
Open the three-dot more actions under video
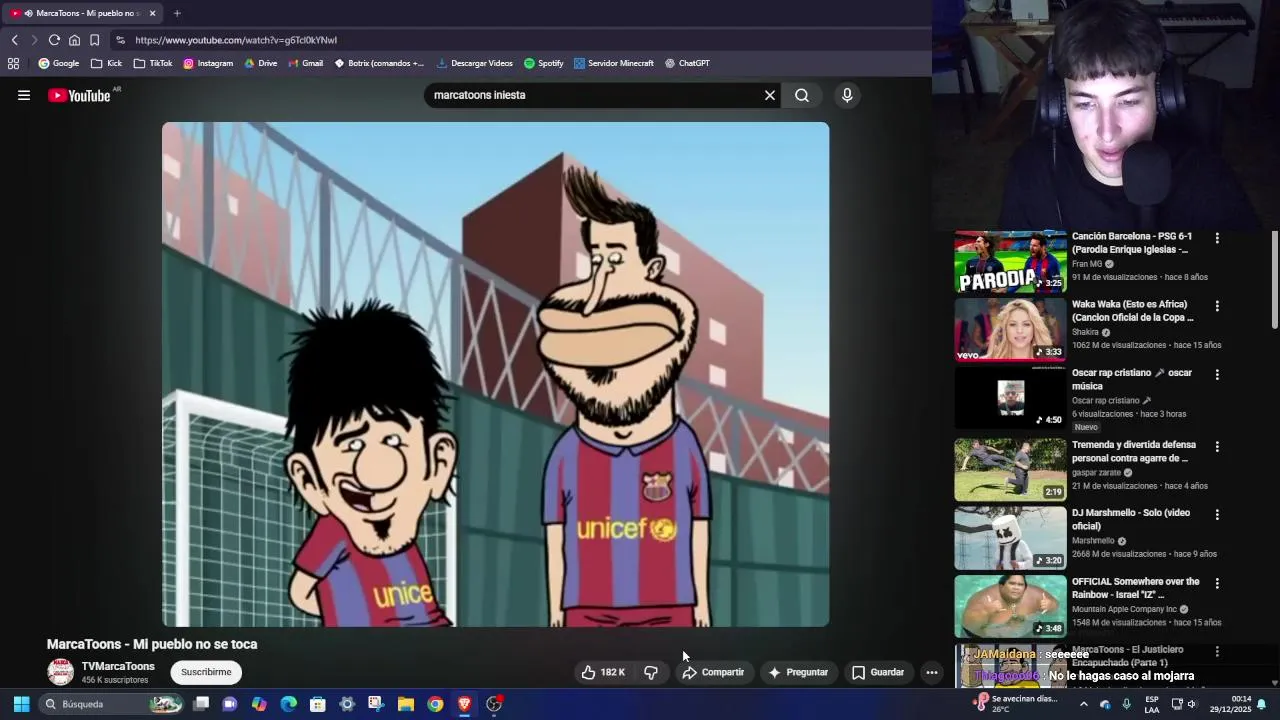coord(932,672)
